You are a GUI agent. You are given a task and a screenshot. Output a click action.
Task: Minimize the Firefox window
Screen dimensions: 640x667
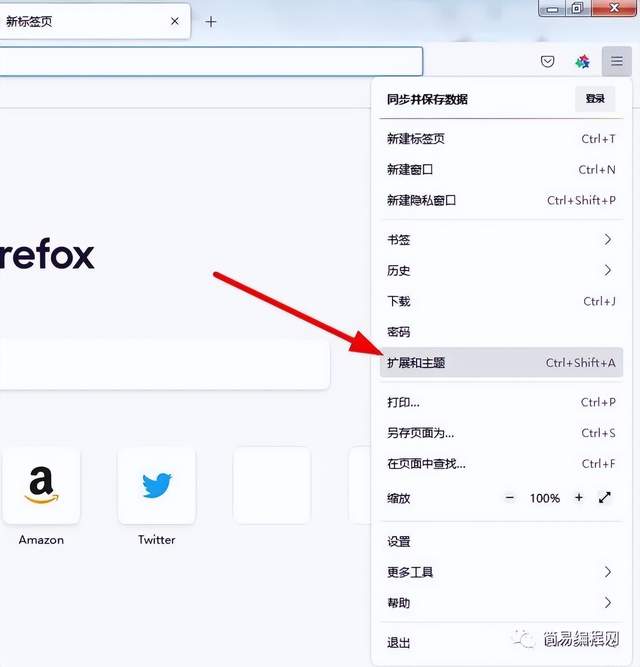(552, 8)
